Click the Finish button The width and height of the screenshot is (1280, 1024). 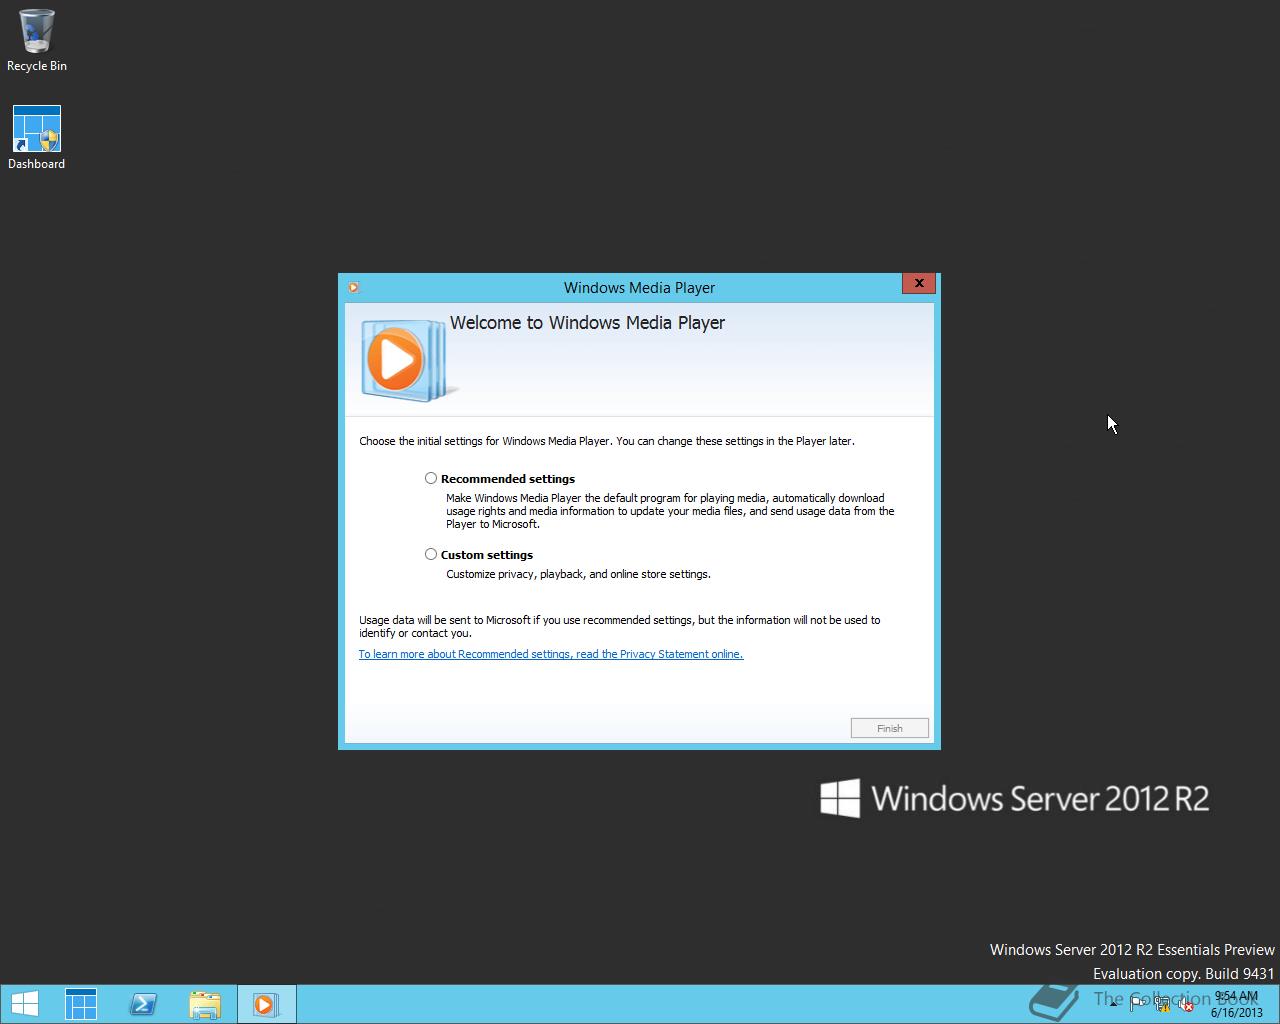[890, 728]
